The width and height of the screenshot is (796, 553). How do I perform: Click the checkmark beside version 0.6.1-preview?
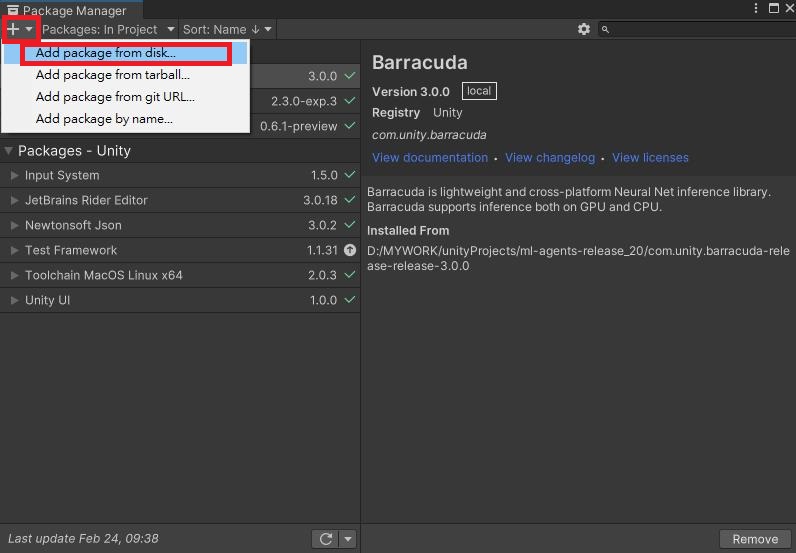(350, 125)
